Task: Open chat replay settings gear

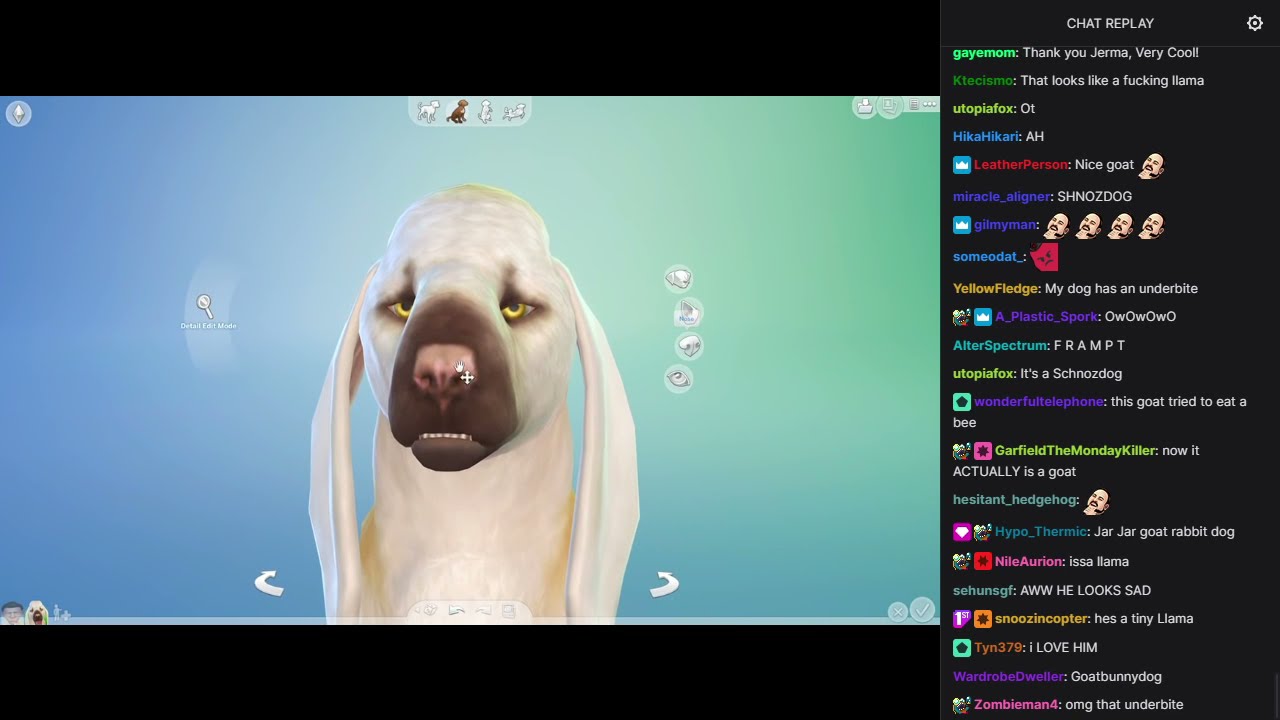Action: (x=1255, y=23)
